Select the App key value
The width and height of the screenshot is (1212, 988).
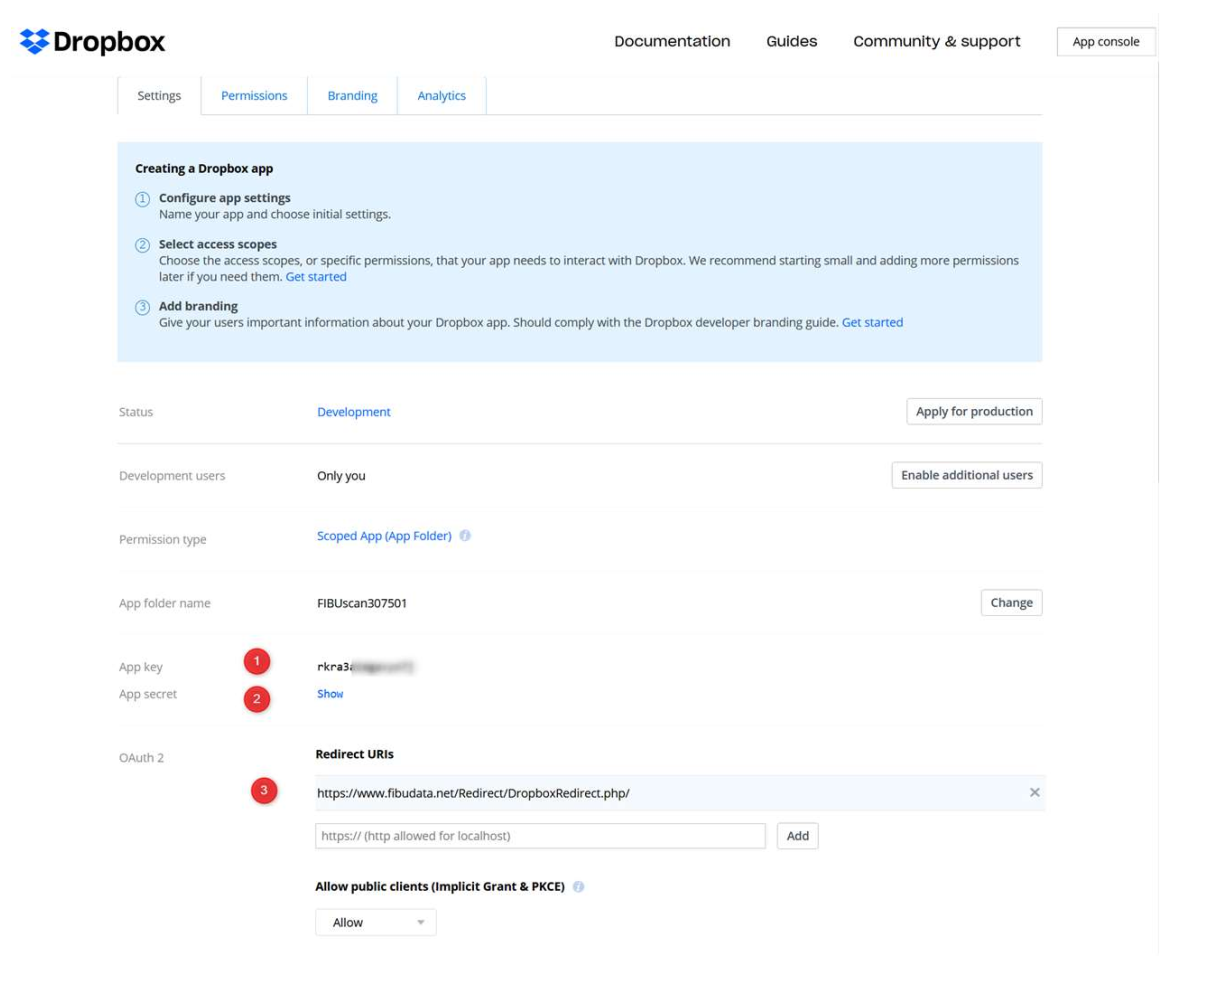(365, 666)
